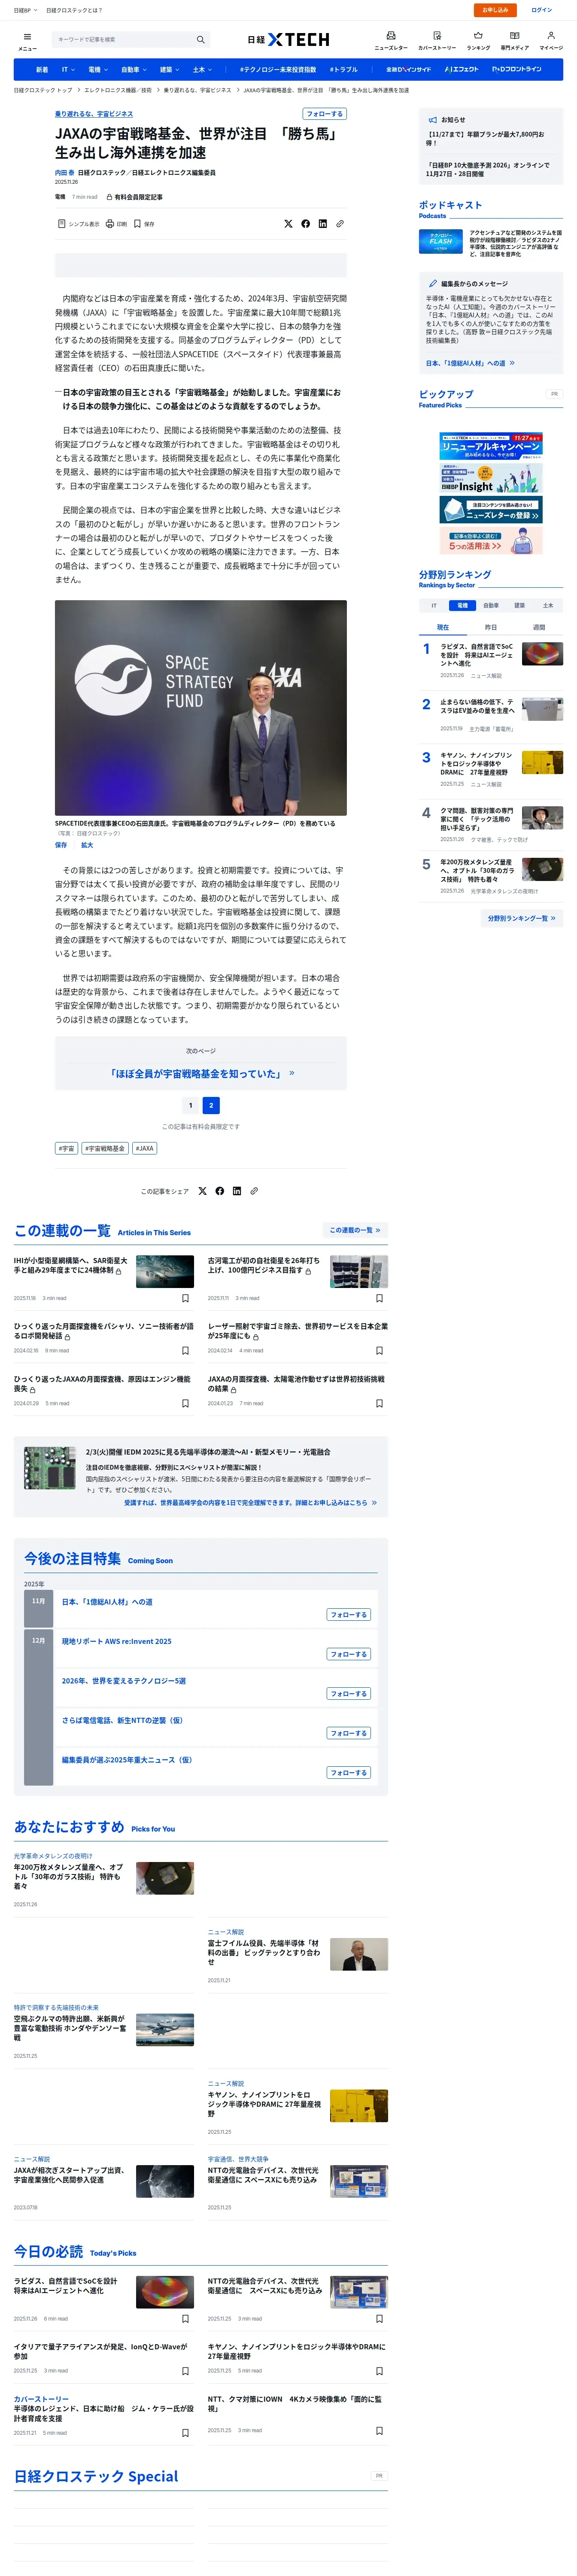Click the 日経クロステック トップ breadcrumb
577x2576 pixels.
[43, 90]
